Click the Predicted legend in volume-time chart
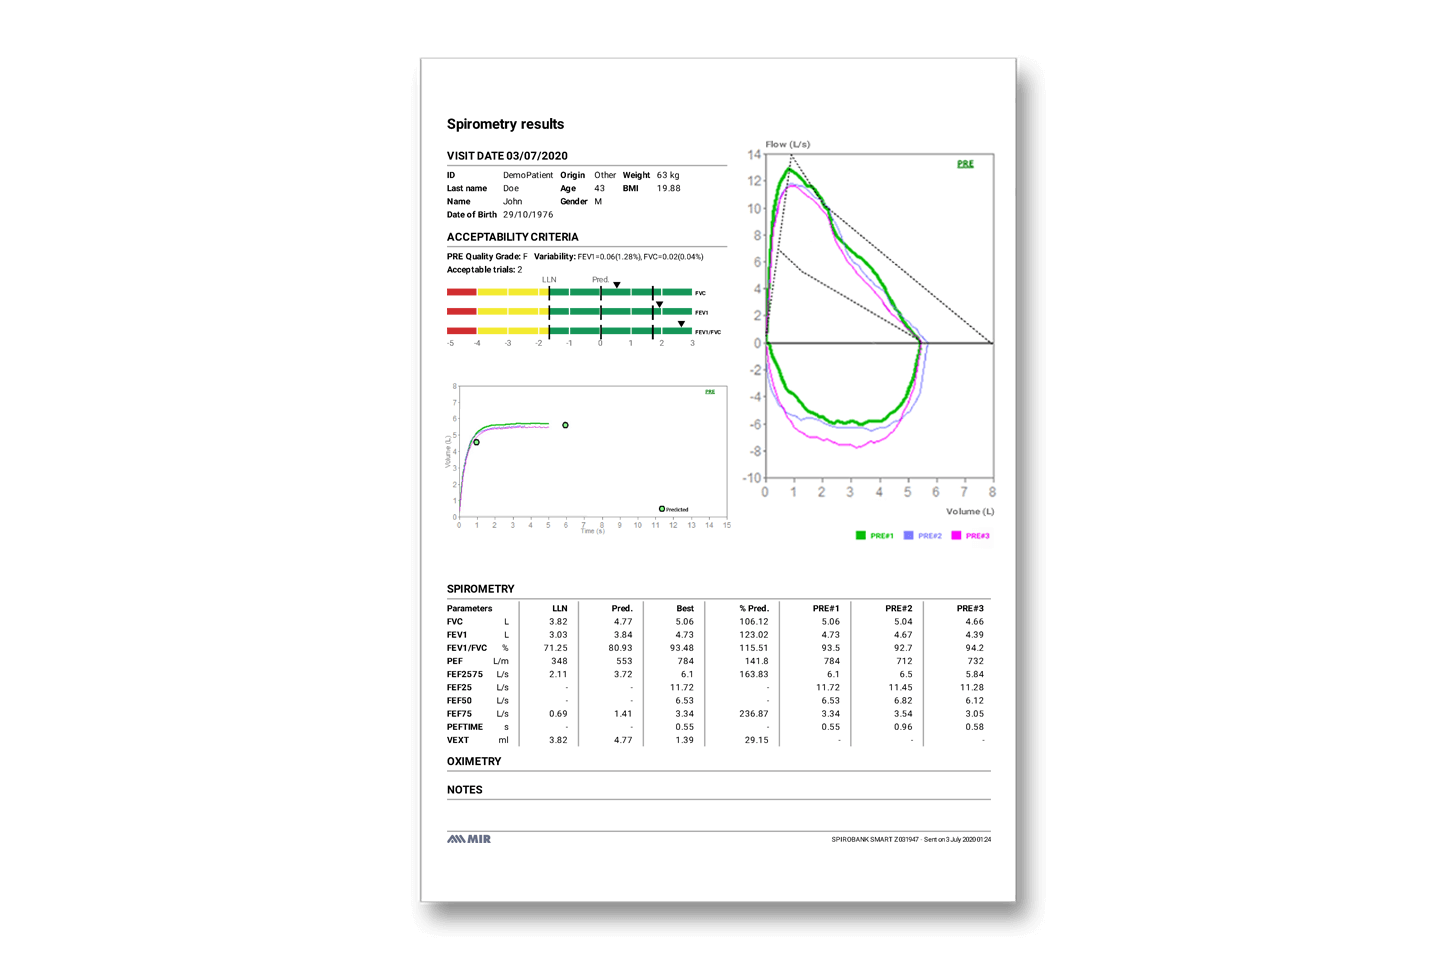1440x960 pixels. 674,509
